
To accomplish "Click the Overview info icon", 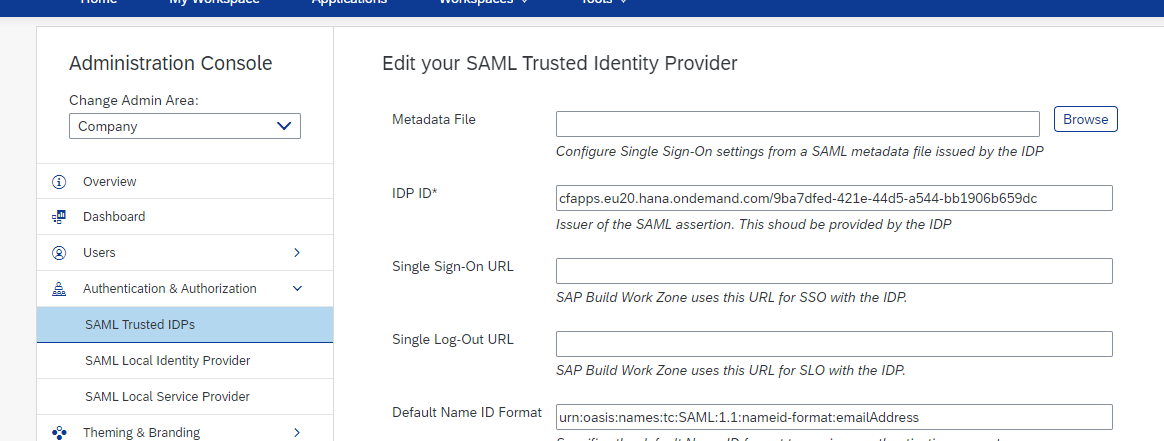I will pyautogui.click(x=59, y=182).
